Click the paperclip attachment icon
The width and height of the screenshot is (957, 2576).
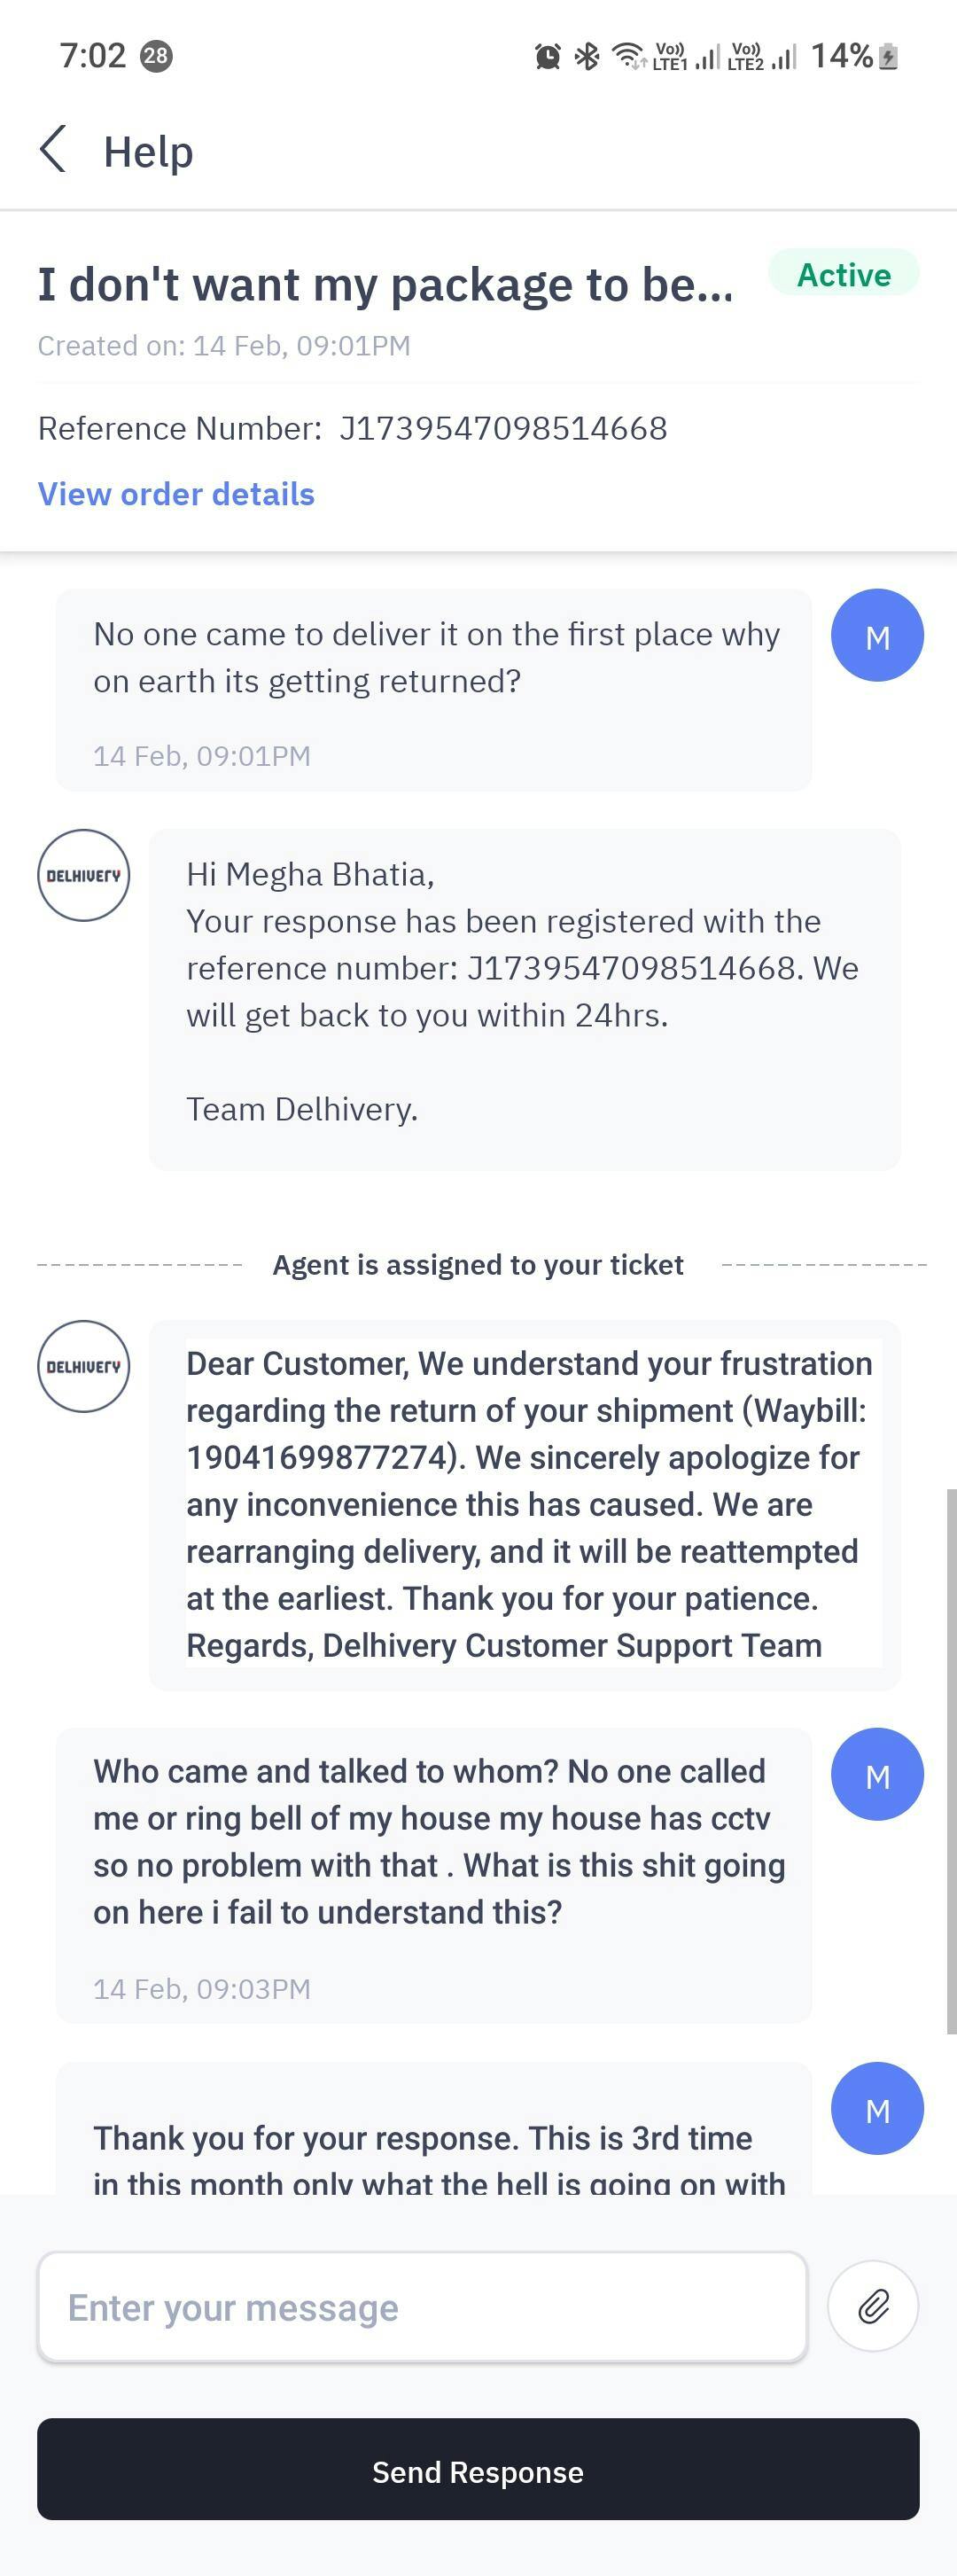click(x=873, y=2306)
